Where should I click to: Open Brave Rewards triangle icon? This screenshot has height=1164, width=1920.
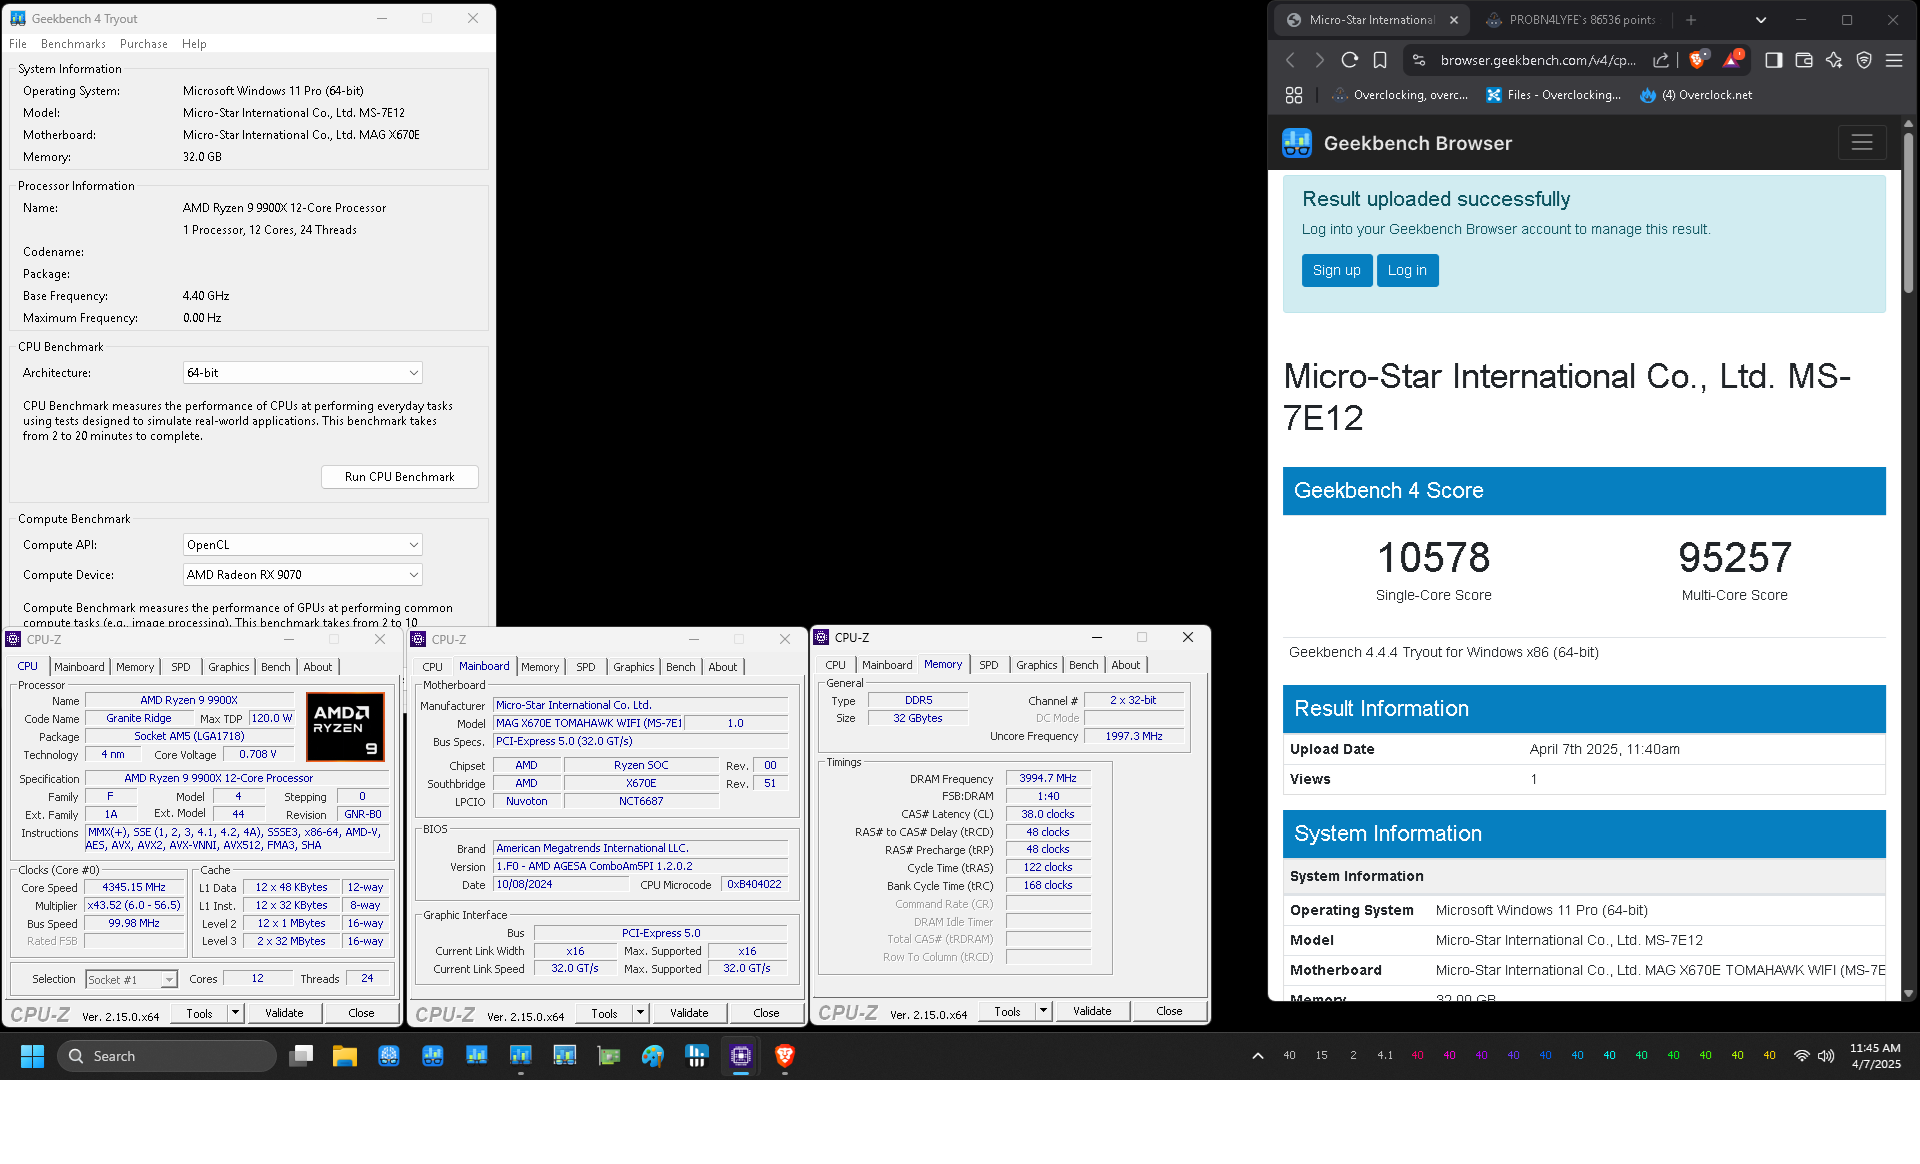coord(1732,59)
